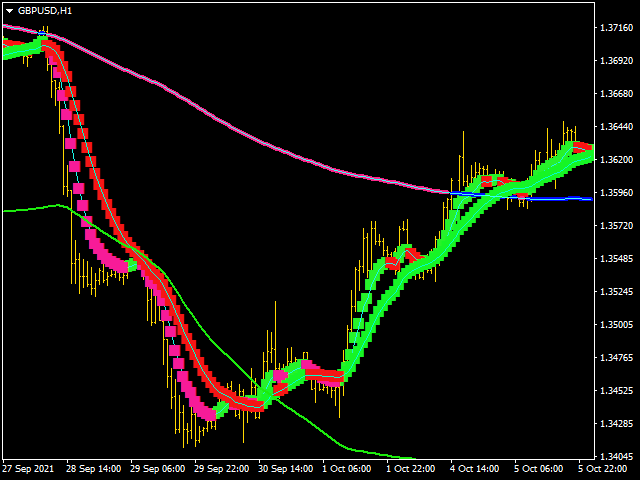Click price label 1.34045 on scale
This screenshot has height=480, width=640.
point(616,457)
